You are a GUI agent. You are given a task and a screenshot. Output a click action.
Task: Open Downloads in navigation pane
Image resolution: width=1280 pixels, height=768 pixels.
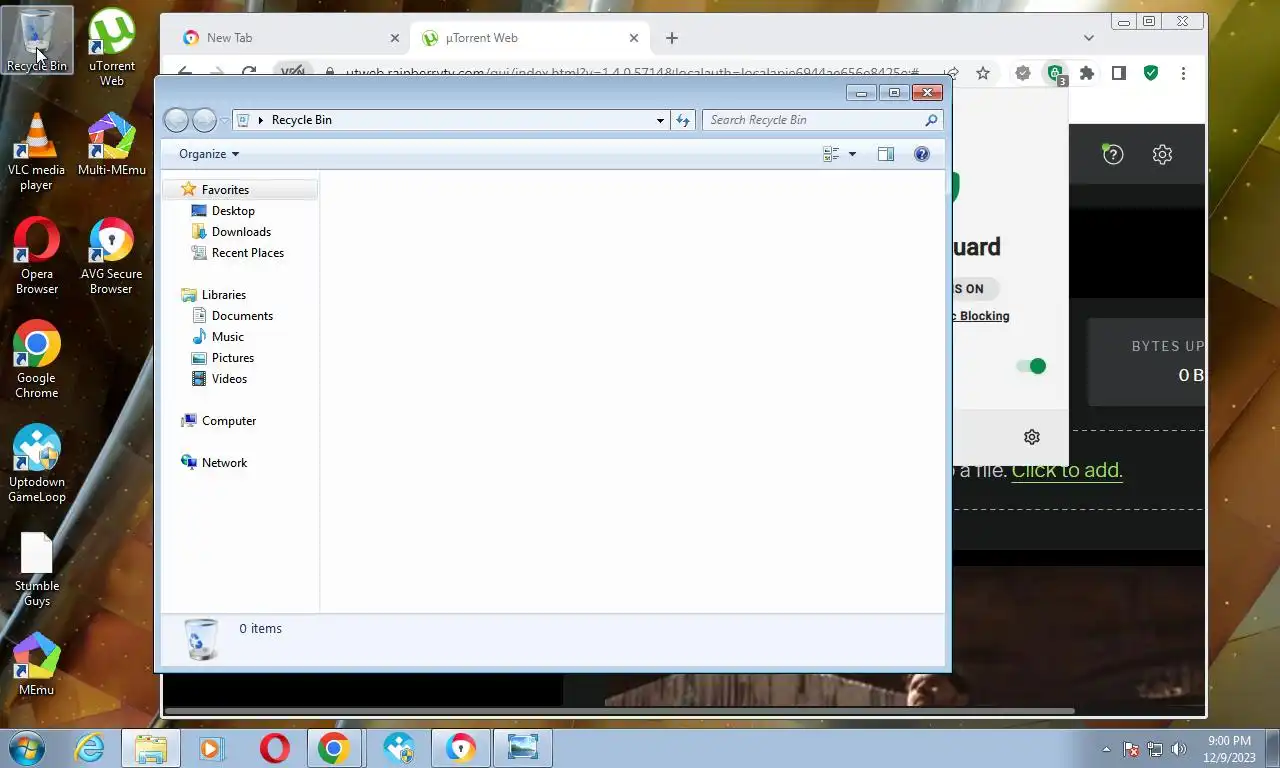point(241,232)
